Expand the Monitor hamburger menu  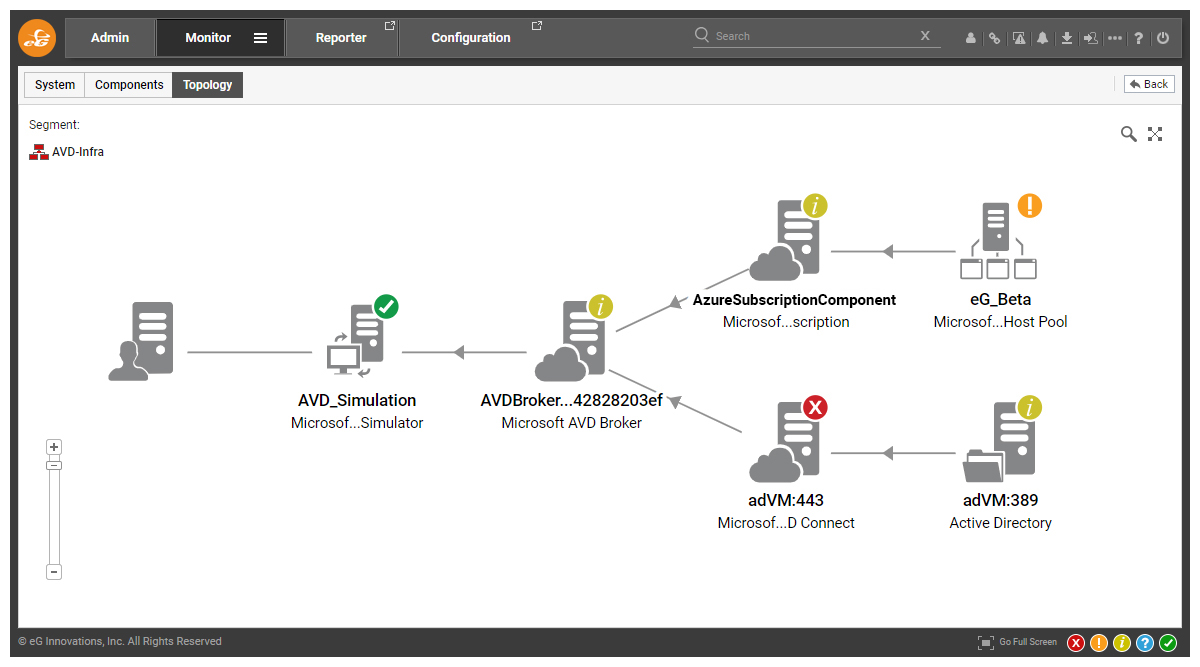tap(260, 38)
